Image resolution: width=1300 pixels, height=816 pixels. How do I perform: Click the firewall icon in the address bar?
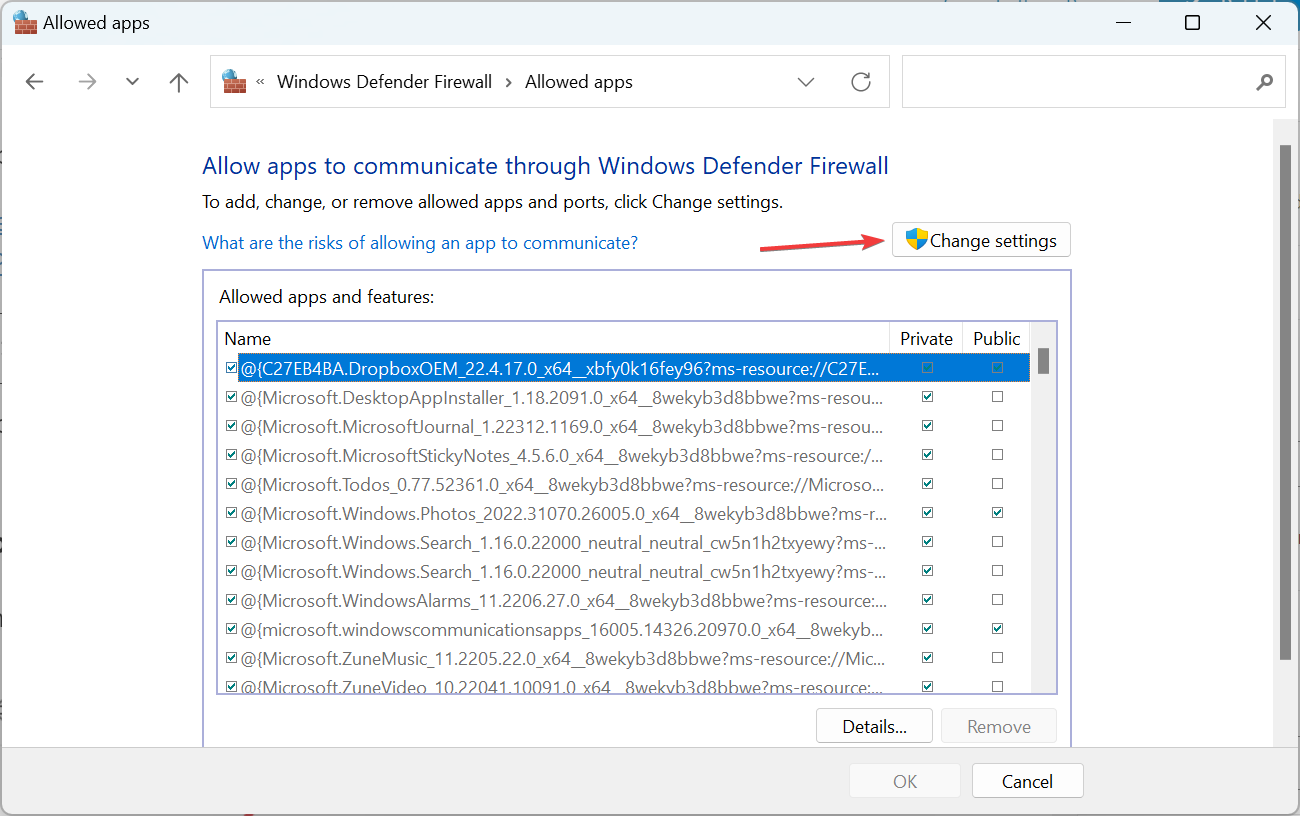(x=234, y=81)
